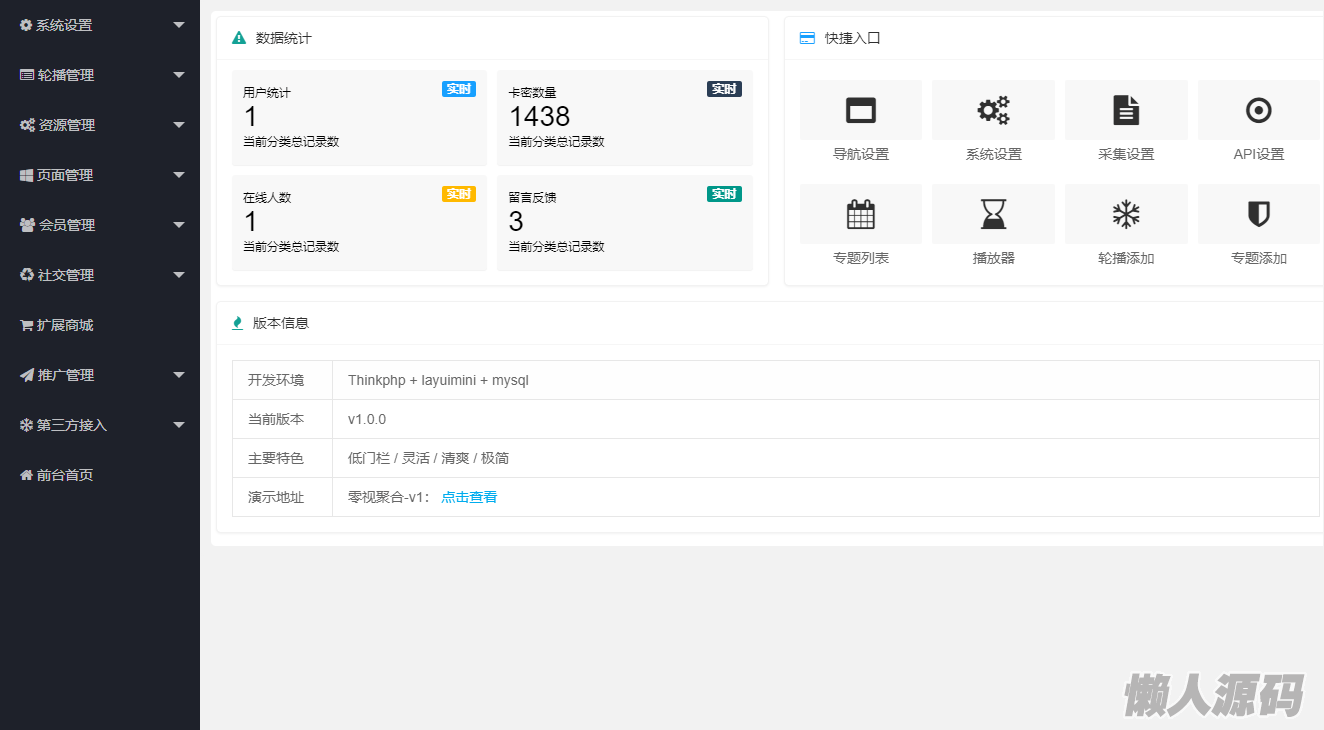
Task: Go to 前台首页 in sidebar
Action: 65,475
